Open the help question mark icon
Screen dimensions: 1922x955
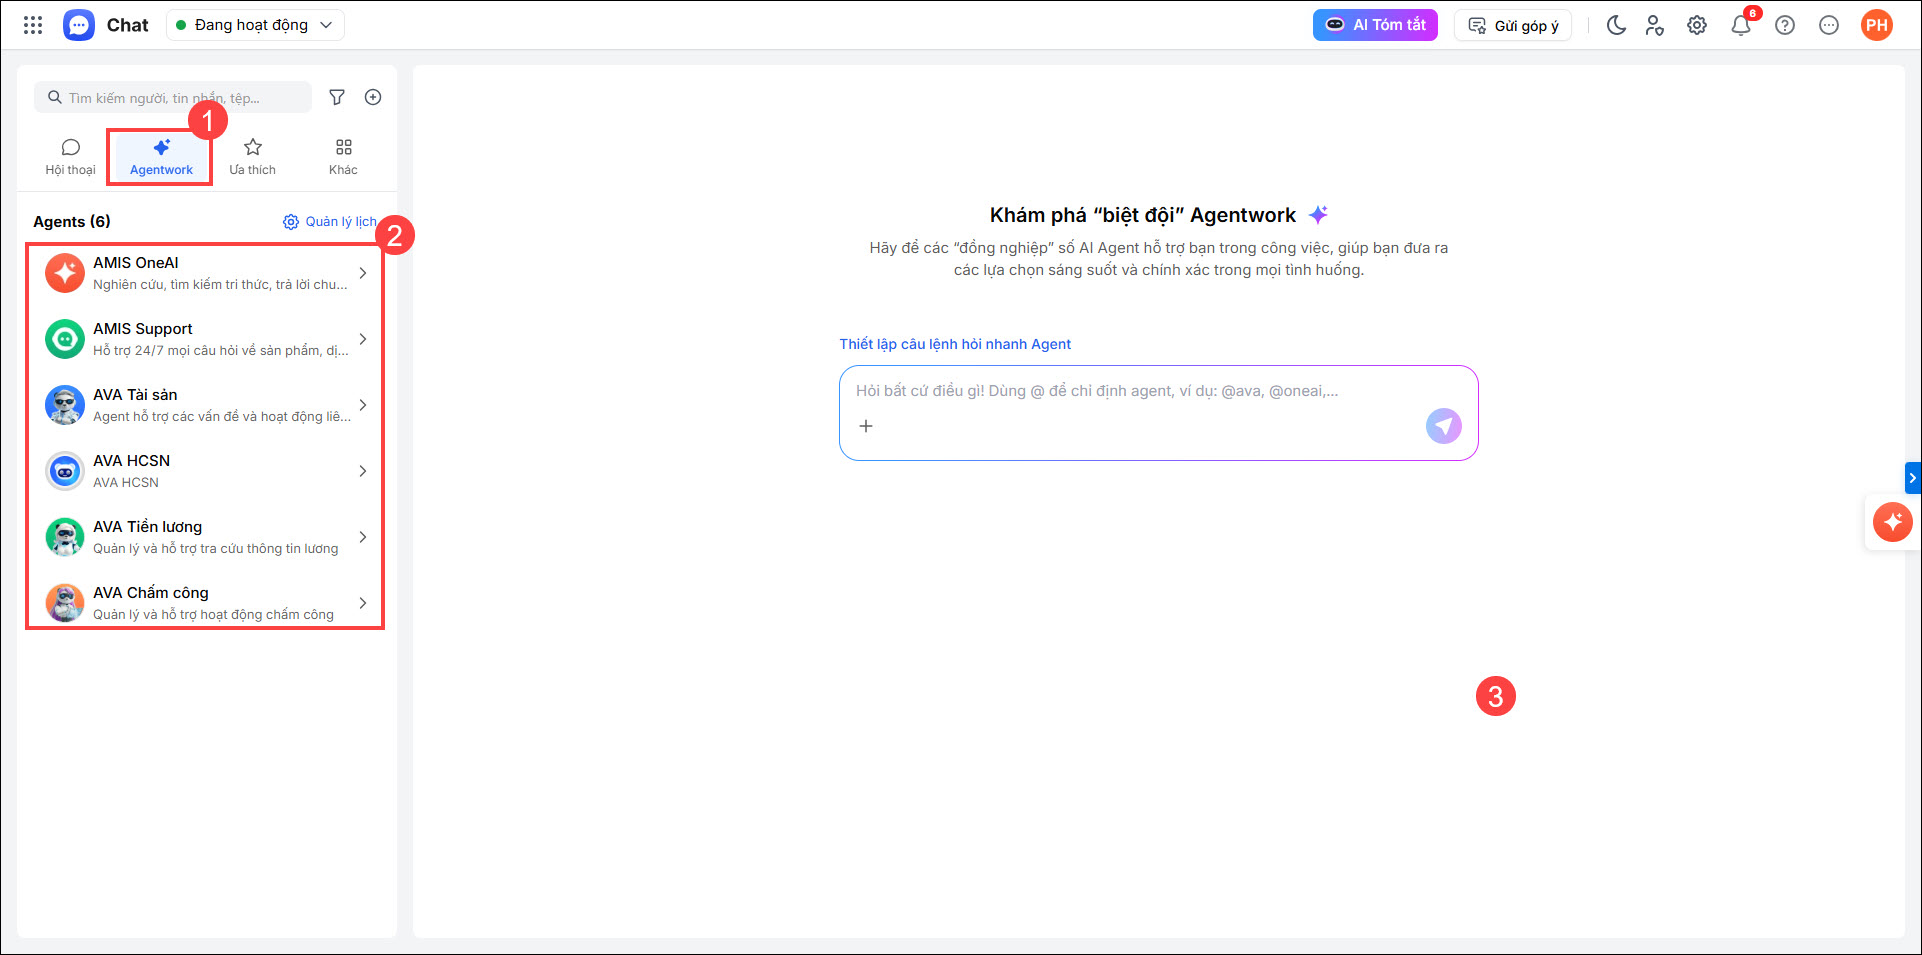pyautogui.click(x=1785, y=25)
